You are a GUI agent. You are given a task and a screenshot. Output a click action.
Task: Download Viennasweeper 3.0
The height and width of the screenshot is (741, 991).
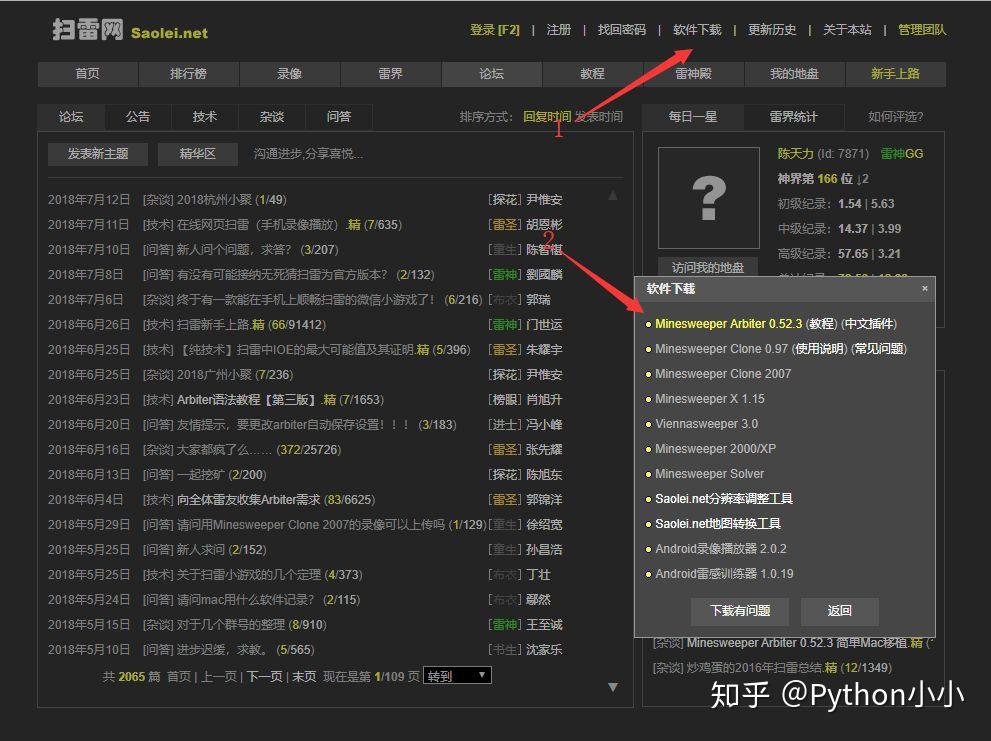pyautogui.click(x=707, y=424)
